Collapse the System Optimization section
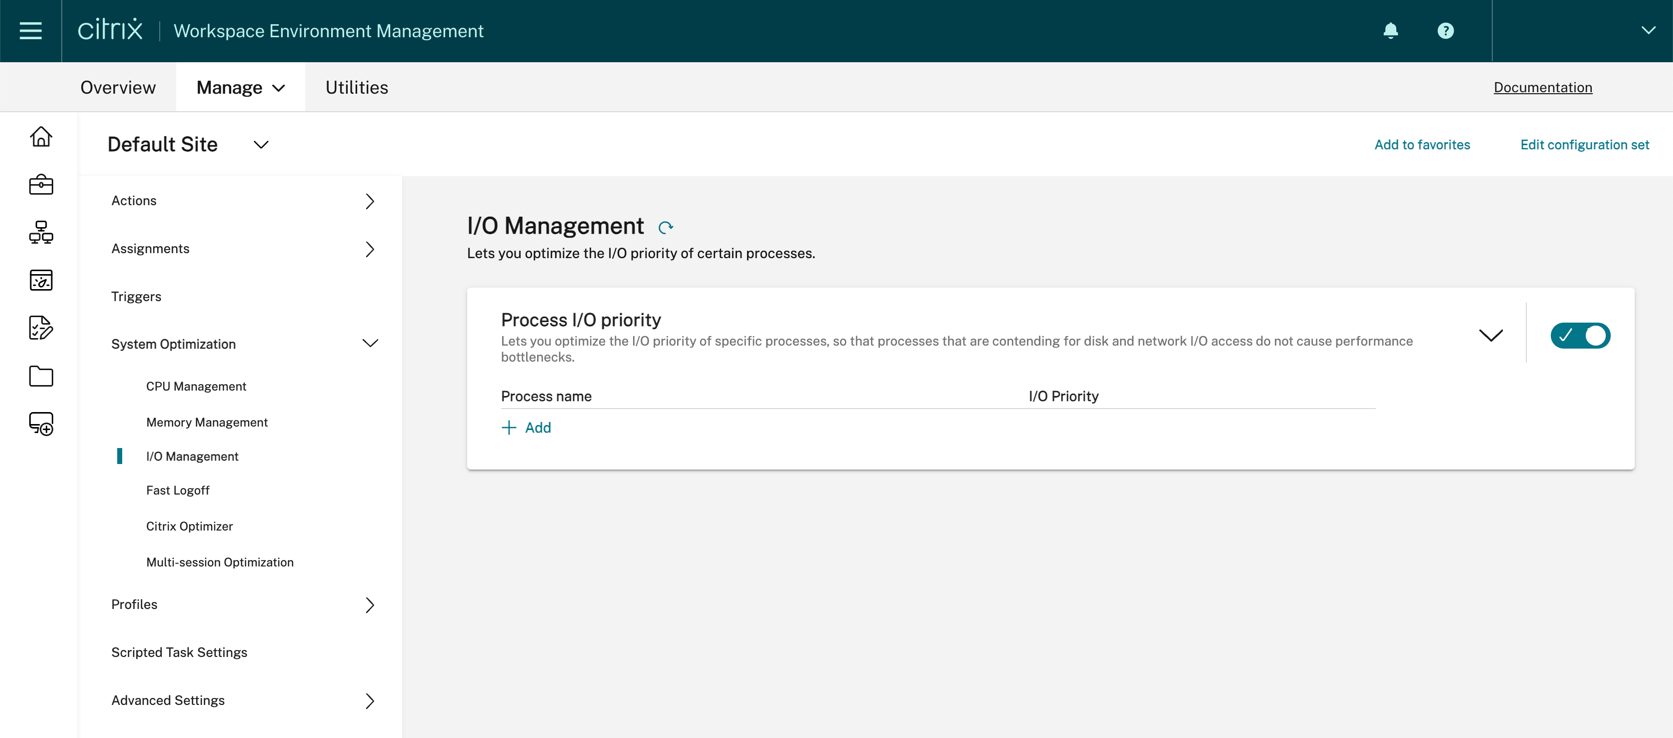Image resolution: width=1673 pixels, height=738 pixels. point(369,344)
